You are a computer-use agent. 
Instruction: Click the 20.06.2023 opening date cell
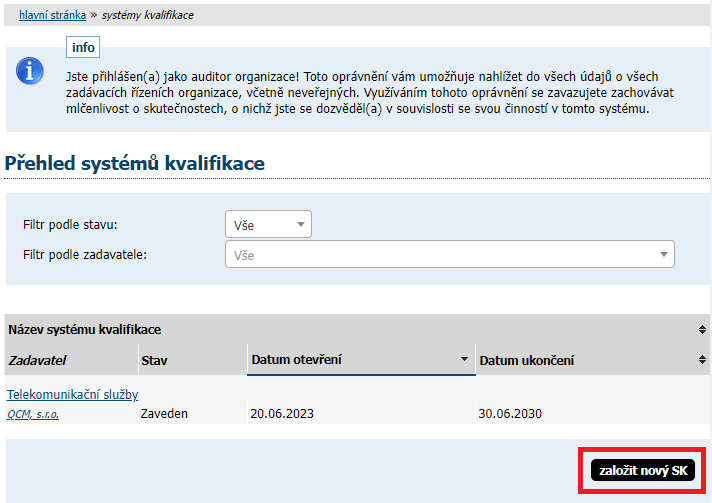tap(283, 413)
